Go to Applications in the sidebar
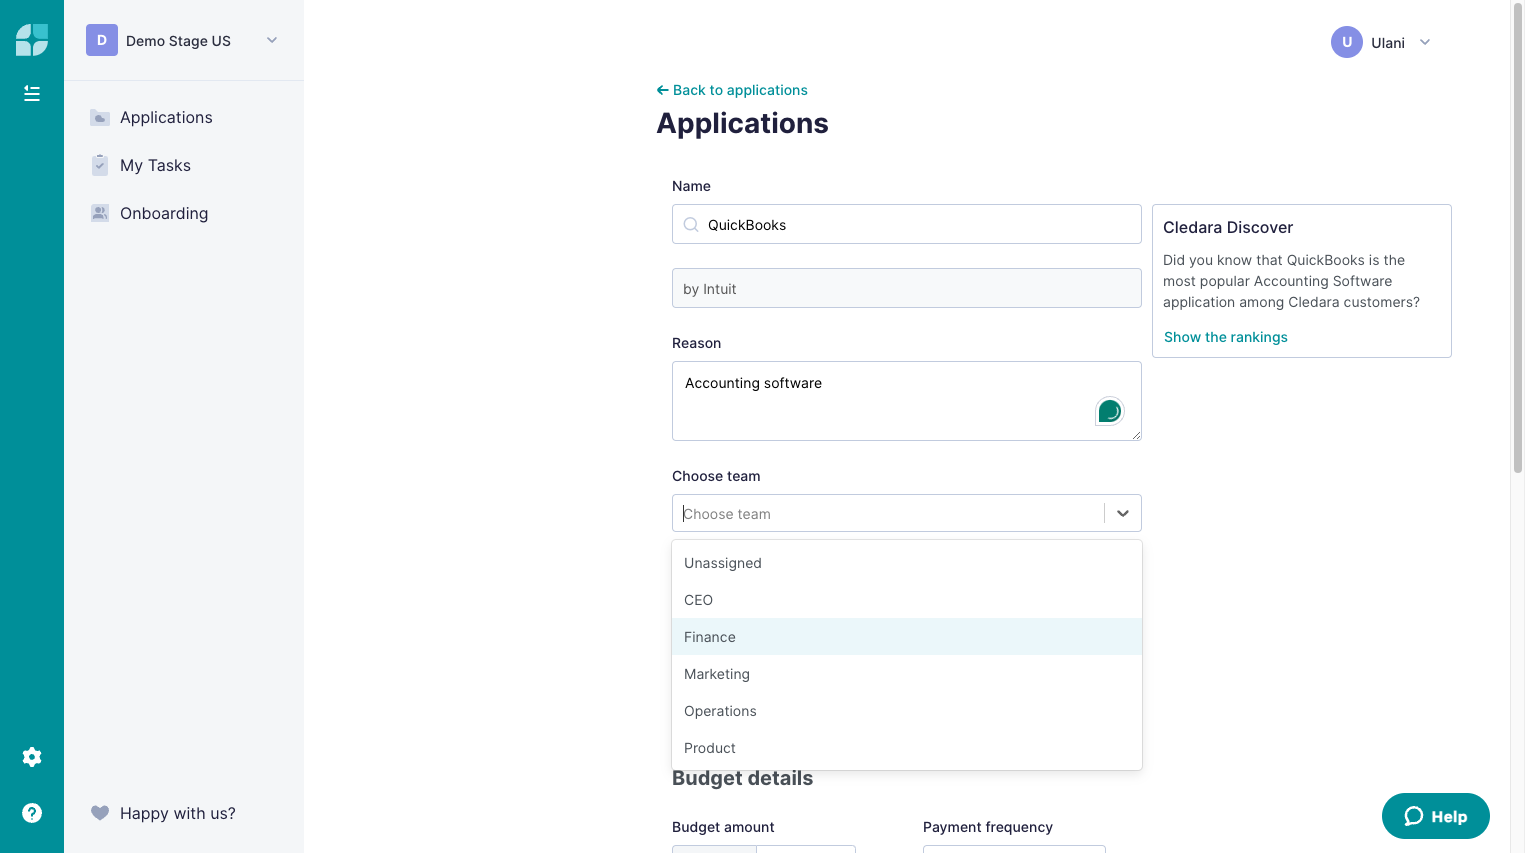The width and height of the screenshot is (1525, 853). coord(166,117)
